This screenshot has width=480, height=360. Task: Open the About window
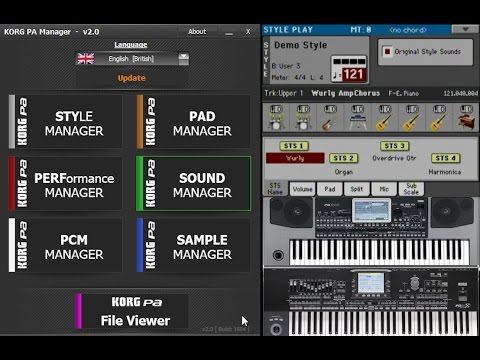pyautogui.click(x=197, y=32)
